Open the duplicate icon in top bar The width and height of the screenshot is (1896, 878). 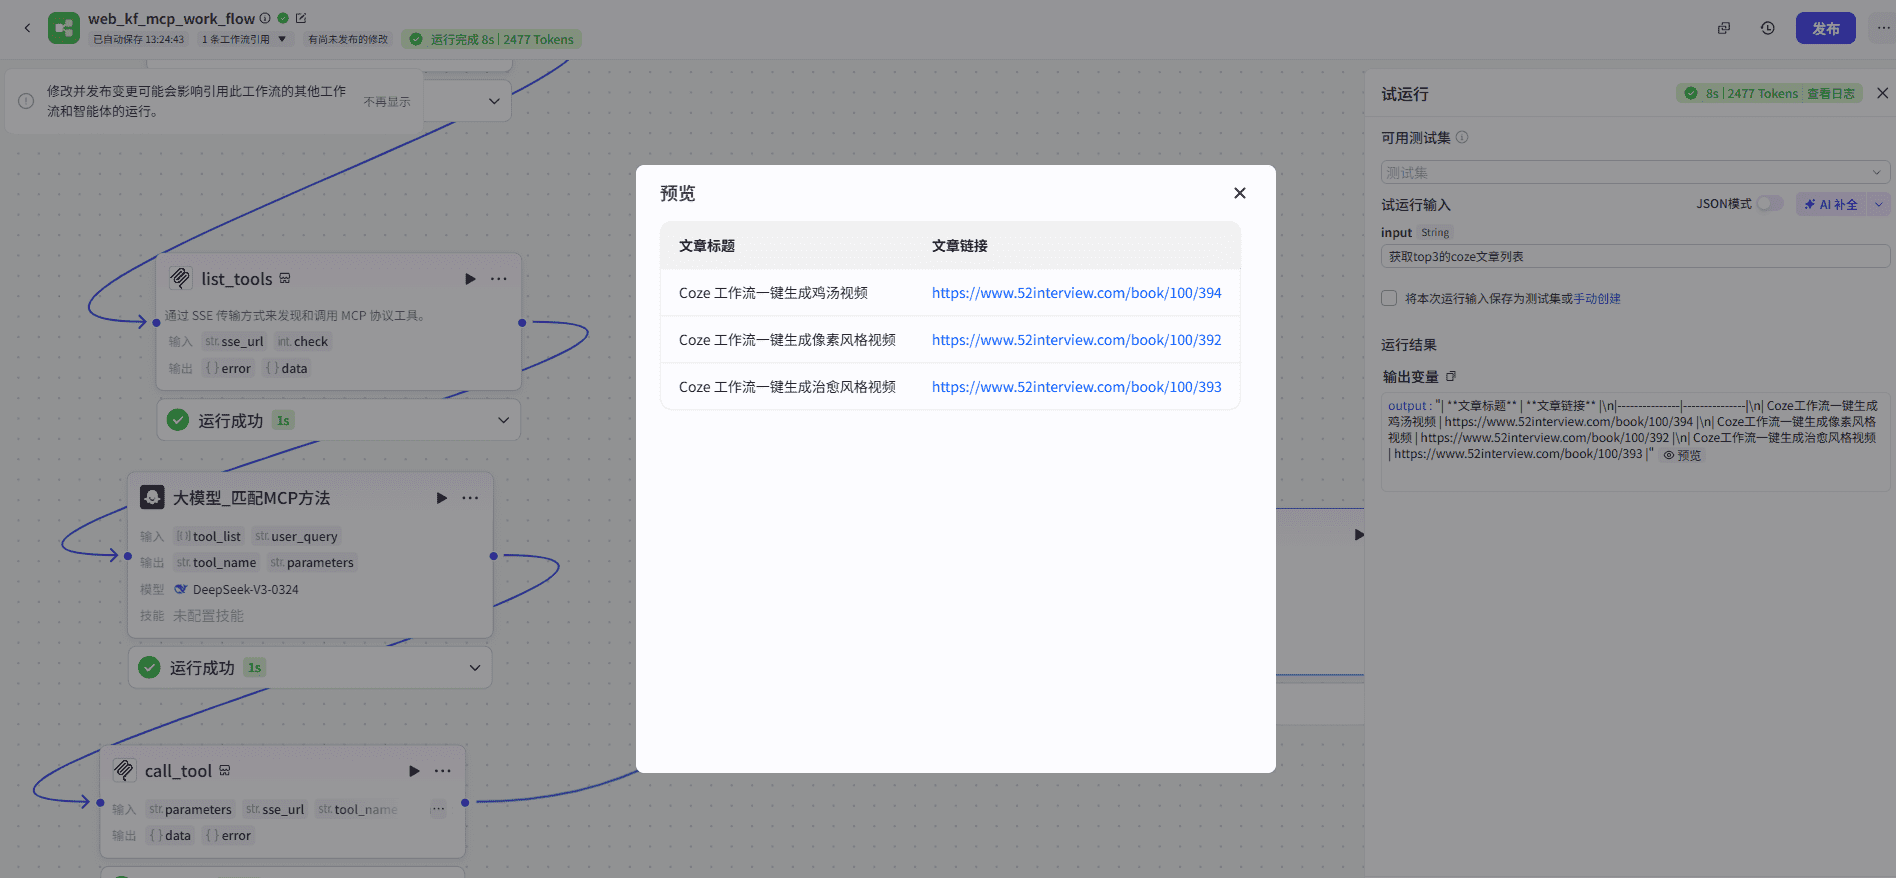coord(1724,28)
